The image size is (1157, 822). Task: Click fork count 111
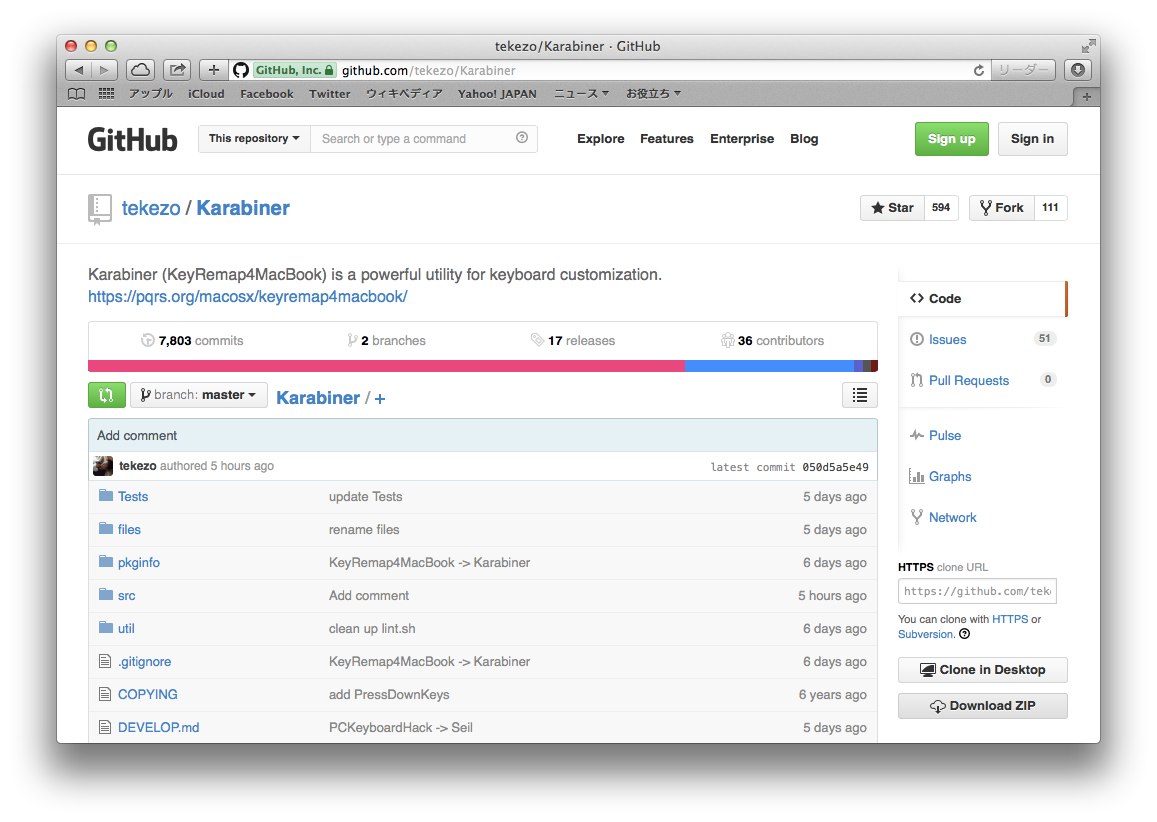[1050, 208]
